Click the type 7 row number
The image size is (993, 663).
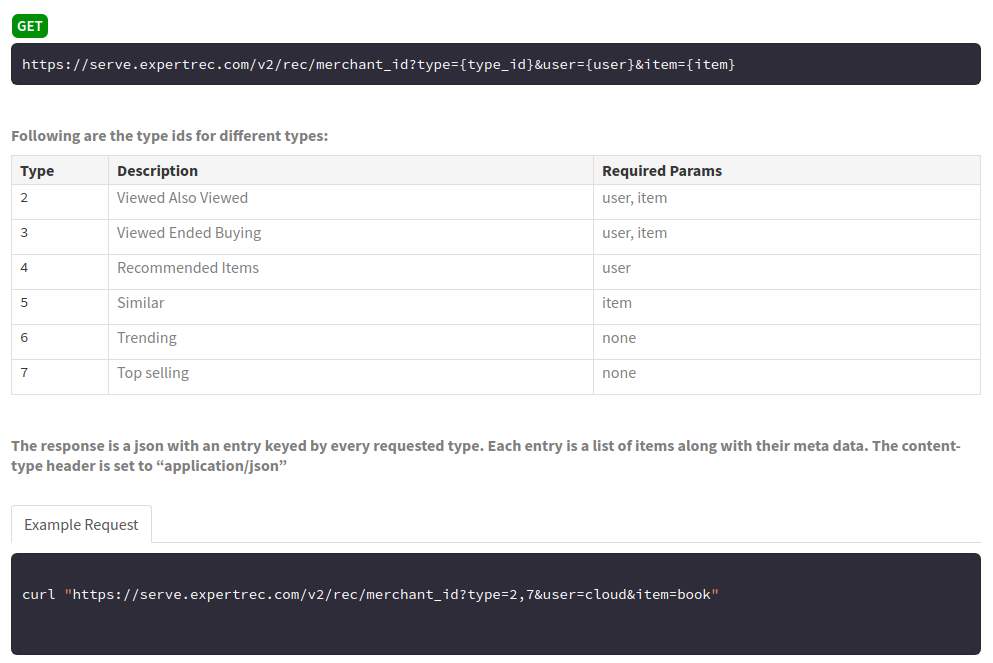click(24, 372)
